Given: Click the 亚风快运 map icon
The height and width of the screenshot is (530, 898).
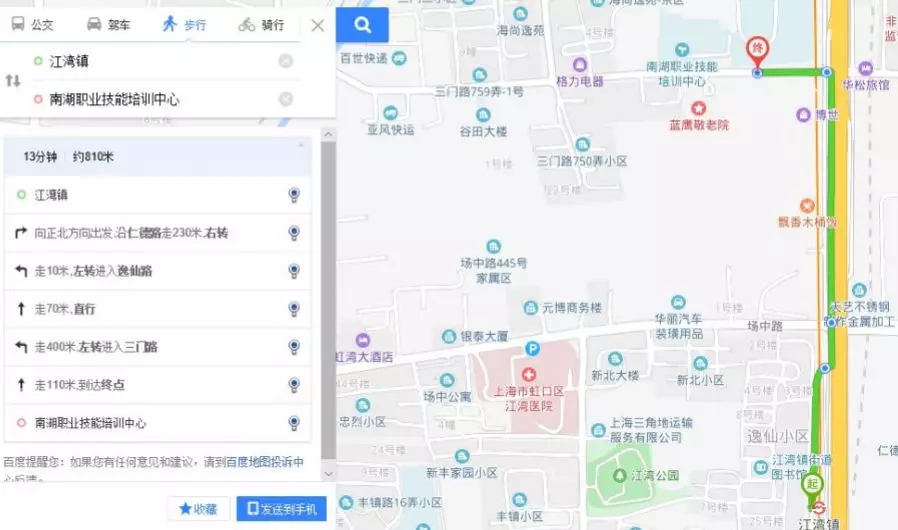Looking at the screenshot, I should tap(391, 113).
